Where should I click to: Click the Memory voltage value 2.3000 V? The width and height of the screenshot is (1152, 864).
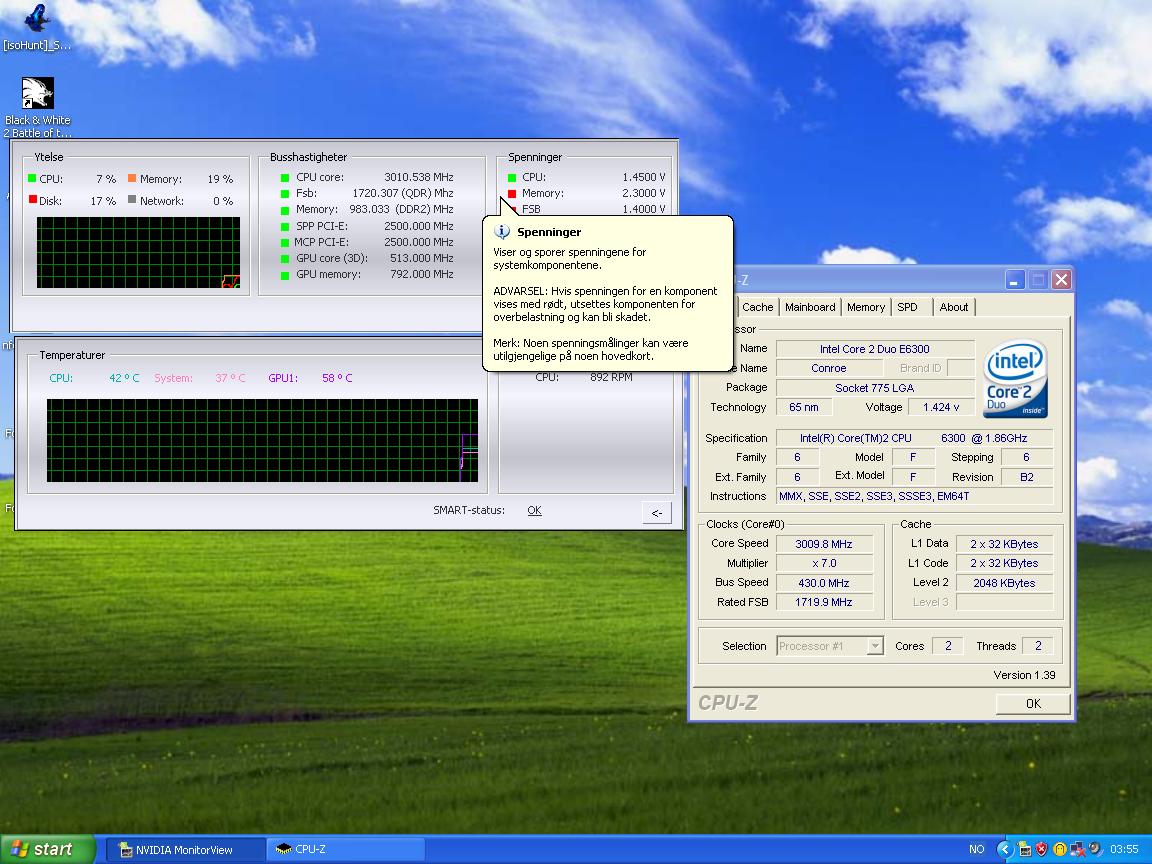point(644,193)
